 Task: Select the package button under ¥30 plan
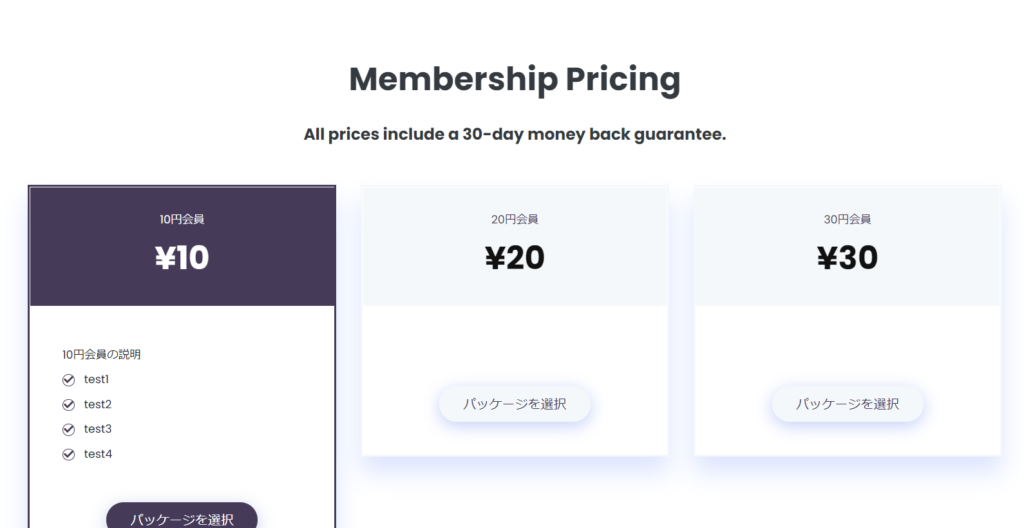[x=848, y=404]
